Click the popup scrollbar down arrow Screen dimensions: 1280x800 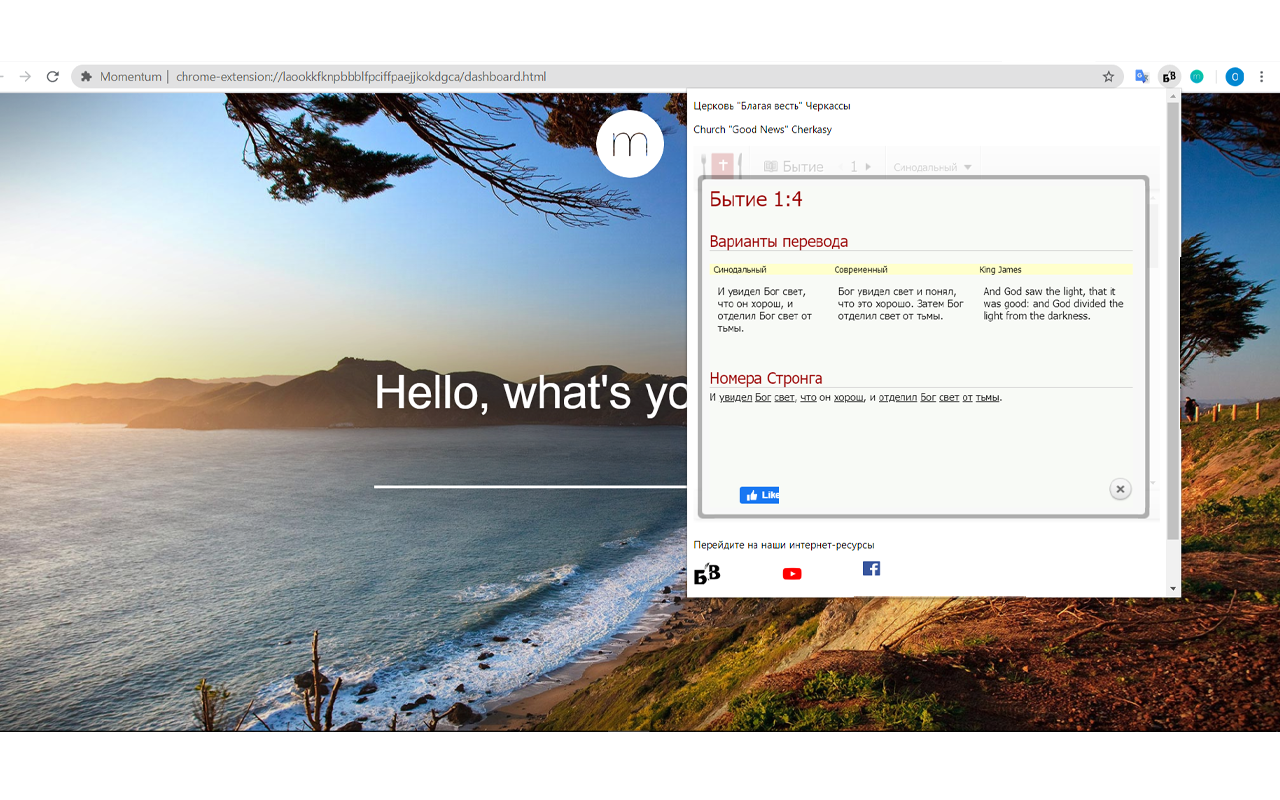point(1173,589)
